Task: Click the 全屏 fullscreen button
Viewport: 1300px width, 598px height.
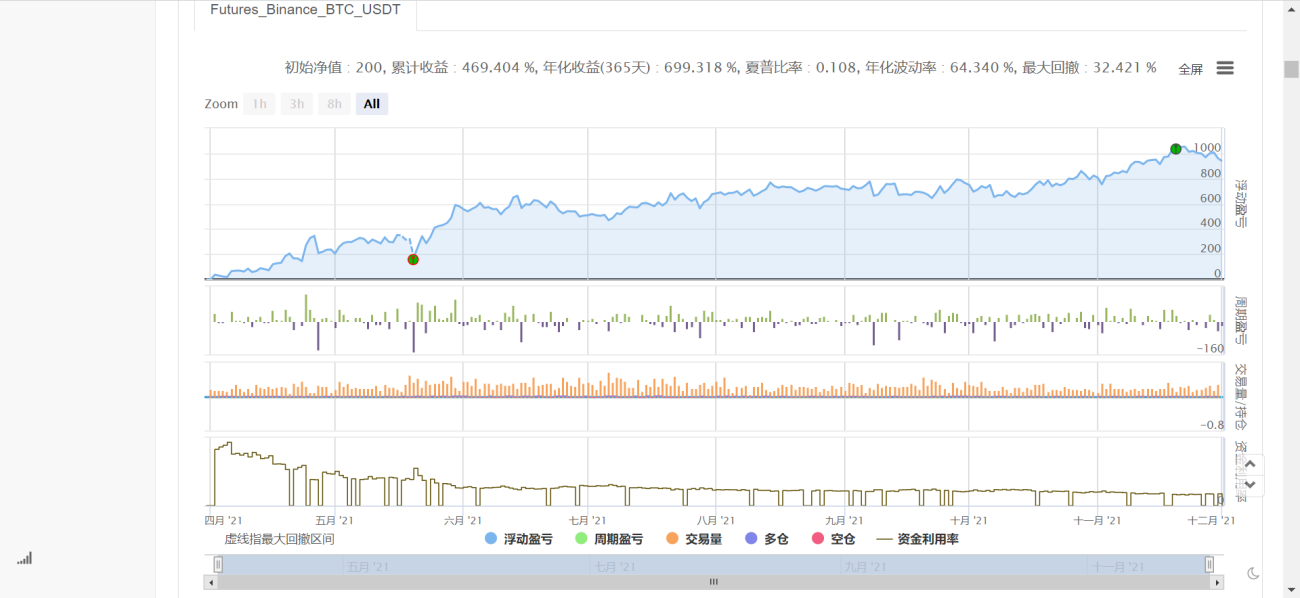Action: [1191, 69]
